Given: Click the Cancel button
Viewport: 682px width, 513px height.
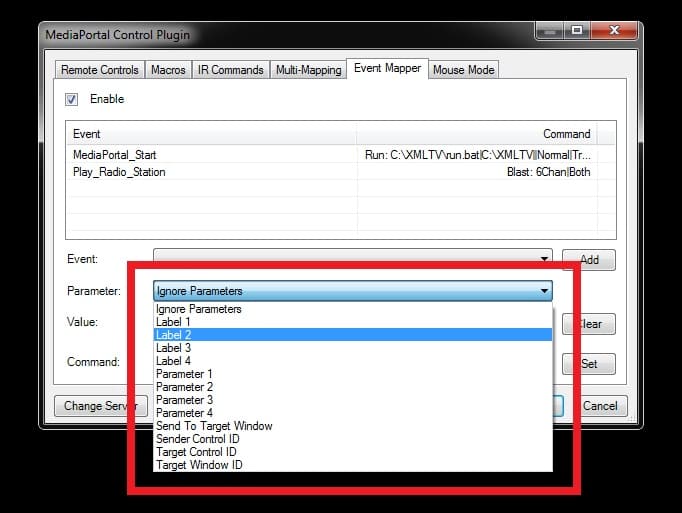Looking at the screenshot, I should 600,406.
